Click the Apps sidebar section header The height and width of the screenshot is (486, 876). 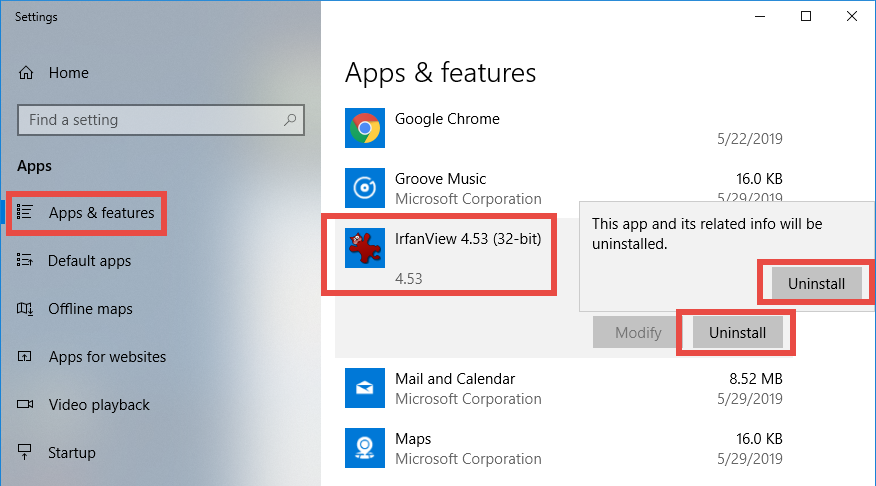[34, 166]
